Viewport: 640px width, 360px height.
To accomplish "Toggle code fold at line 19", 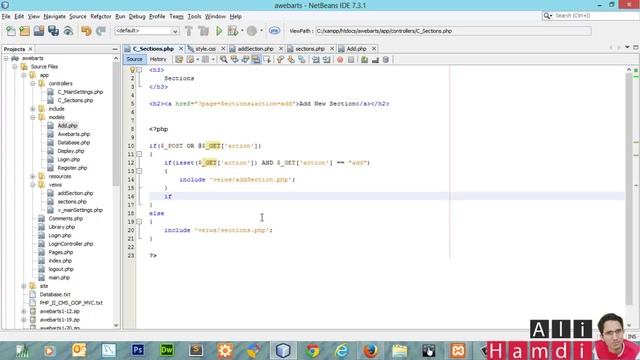I will [139, 222].
